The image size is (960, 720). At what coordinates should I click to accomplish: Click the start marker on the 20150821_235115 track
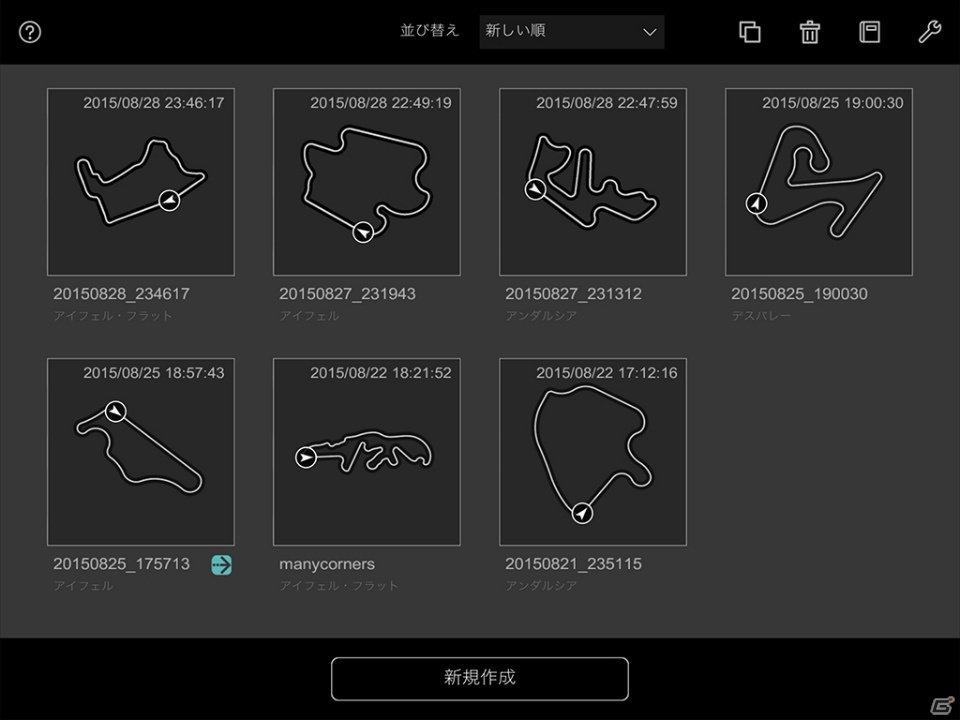[x=582, y=513]
